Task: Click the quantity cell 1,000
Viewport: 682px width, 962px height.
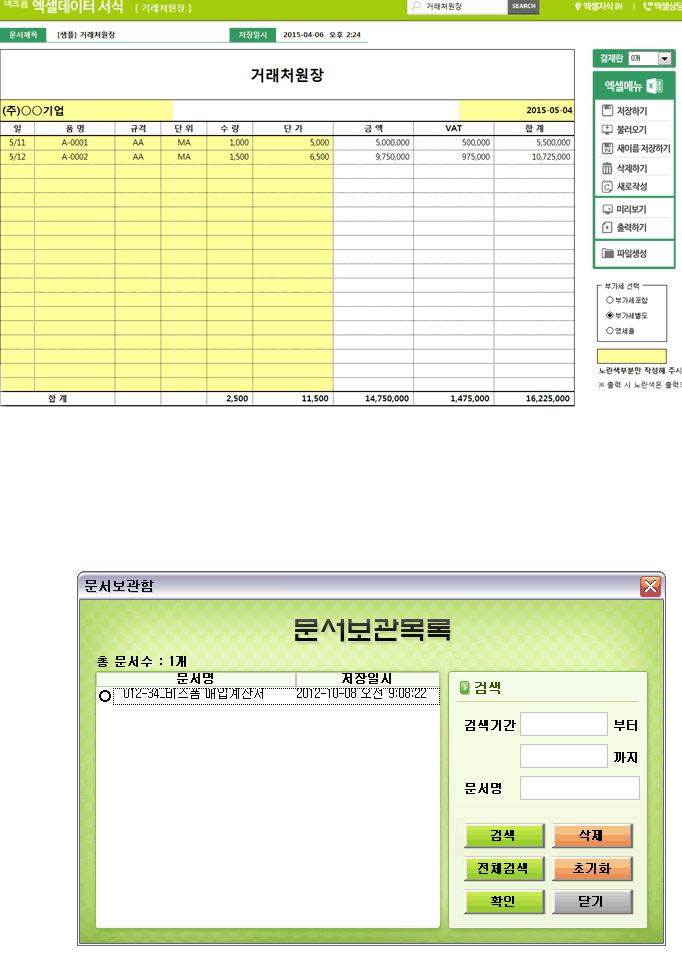Action: pos(229,142)
